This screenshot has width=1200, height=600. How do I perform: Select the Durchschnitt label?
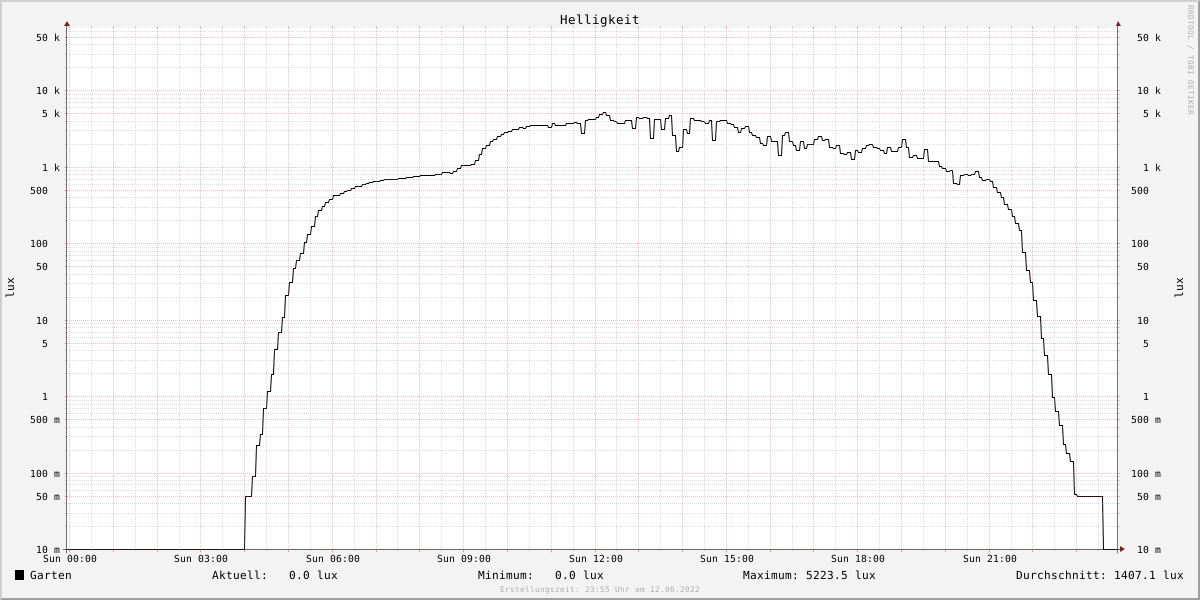click(1061, 575)
